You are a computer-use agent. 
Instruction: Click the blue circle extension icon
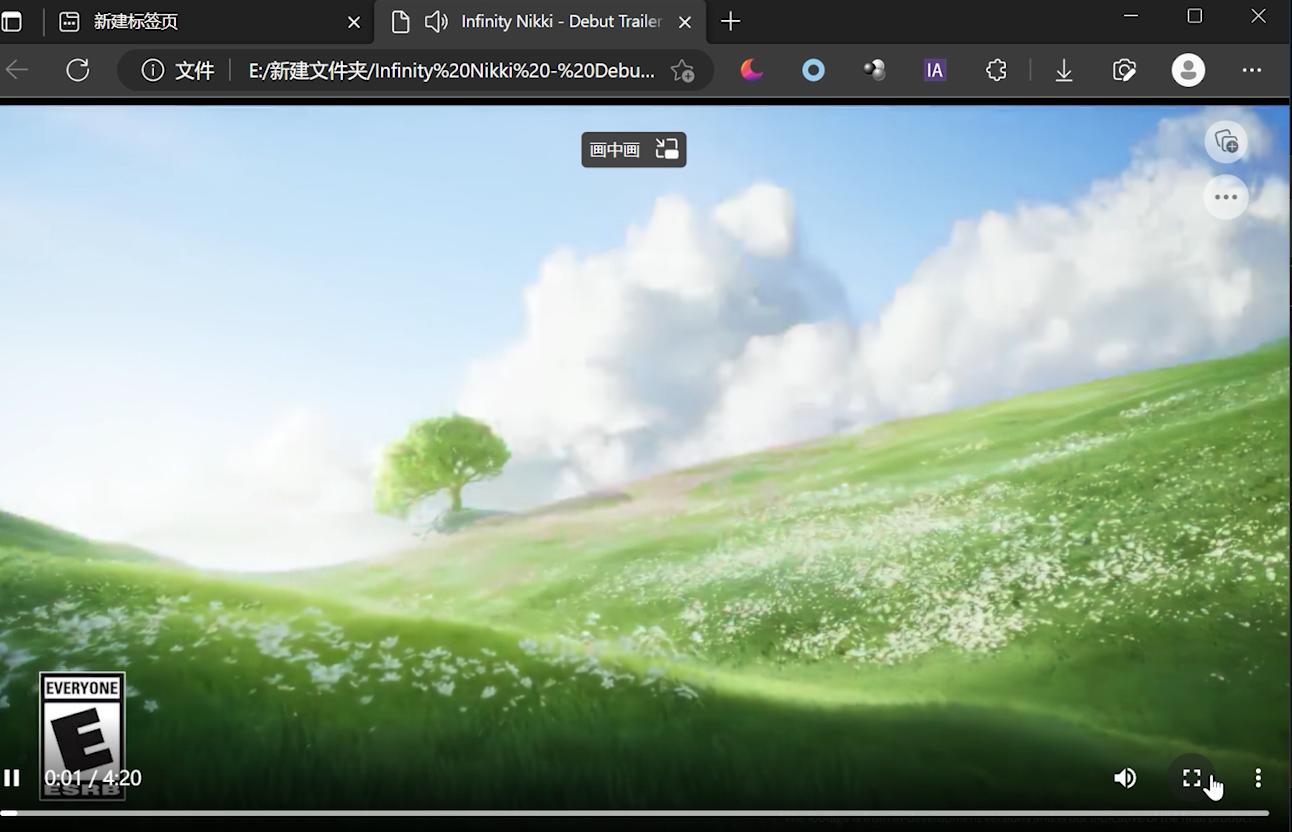click(x=812, y=70)
